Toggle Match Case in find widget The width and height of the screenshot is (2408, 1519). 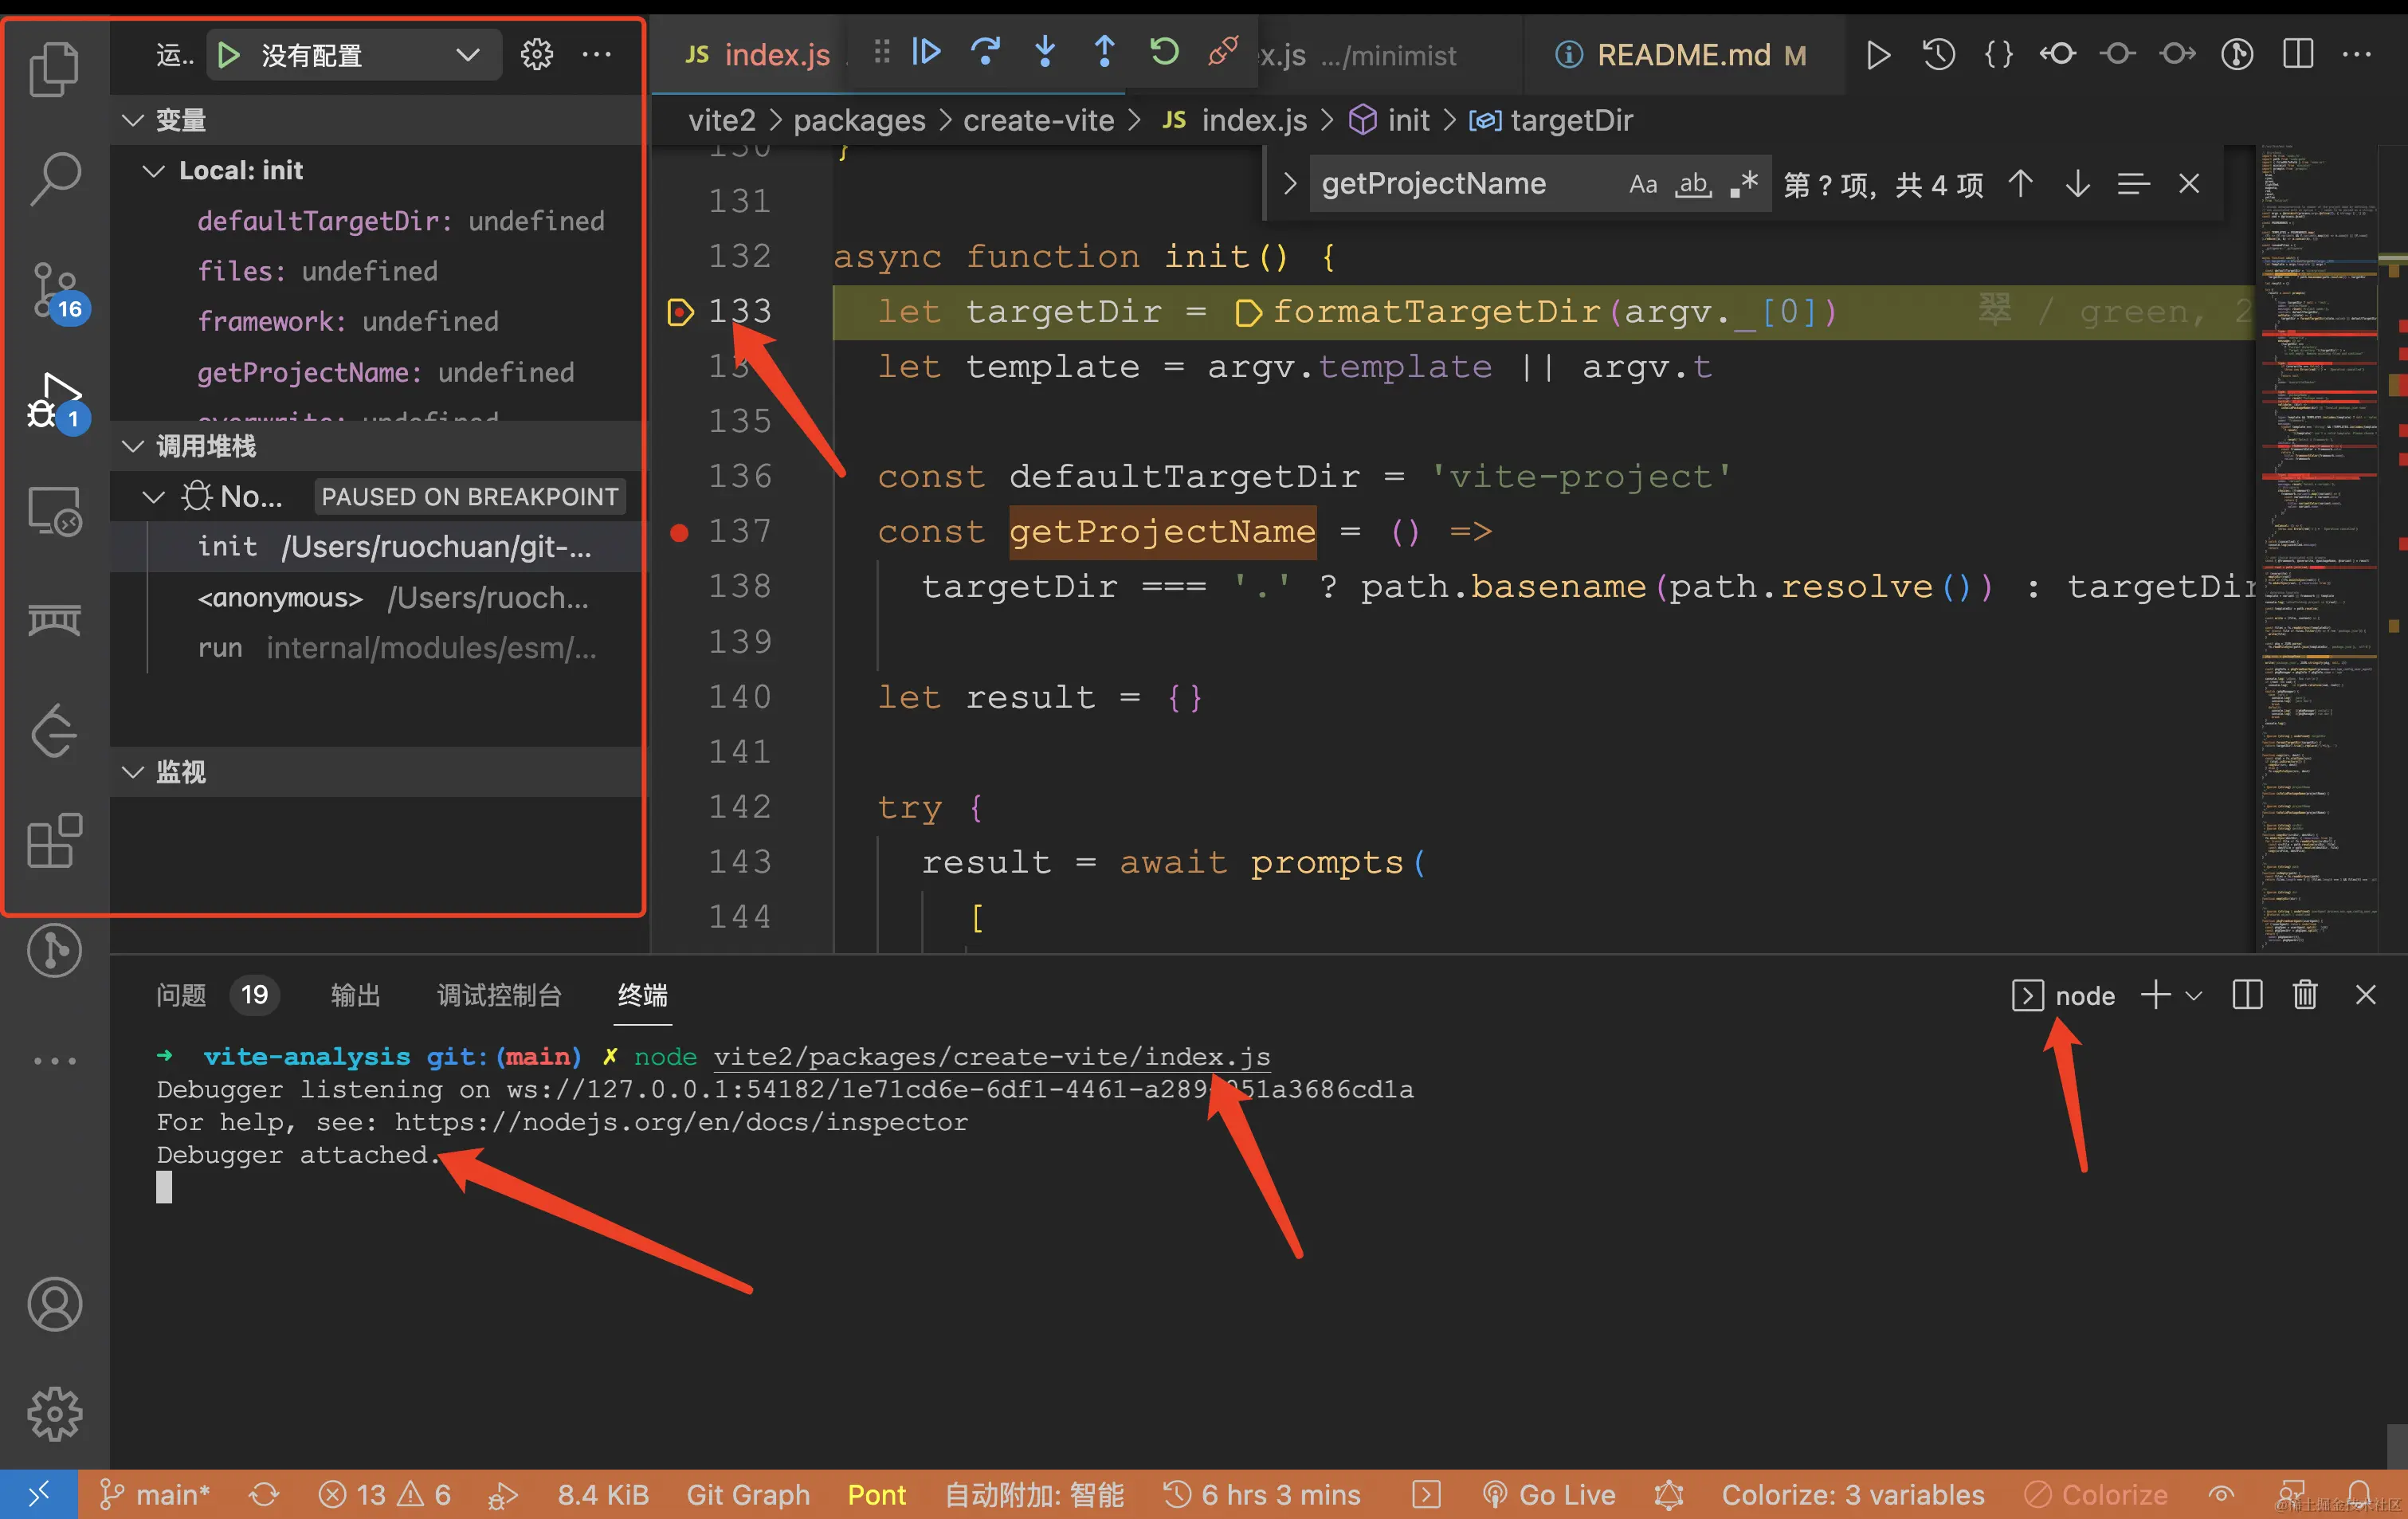click(x=1642, y=184)
